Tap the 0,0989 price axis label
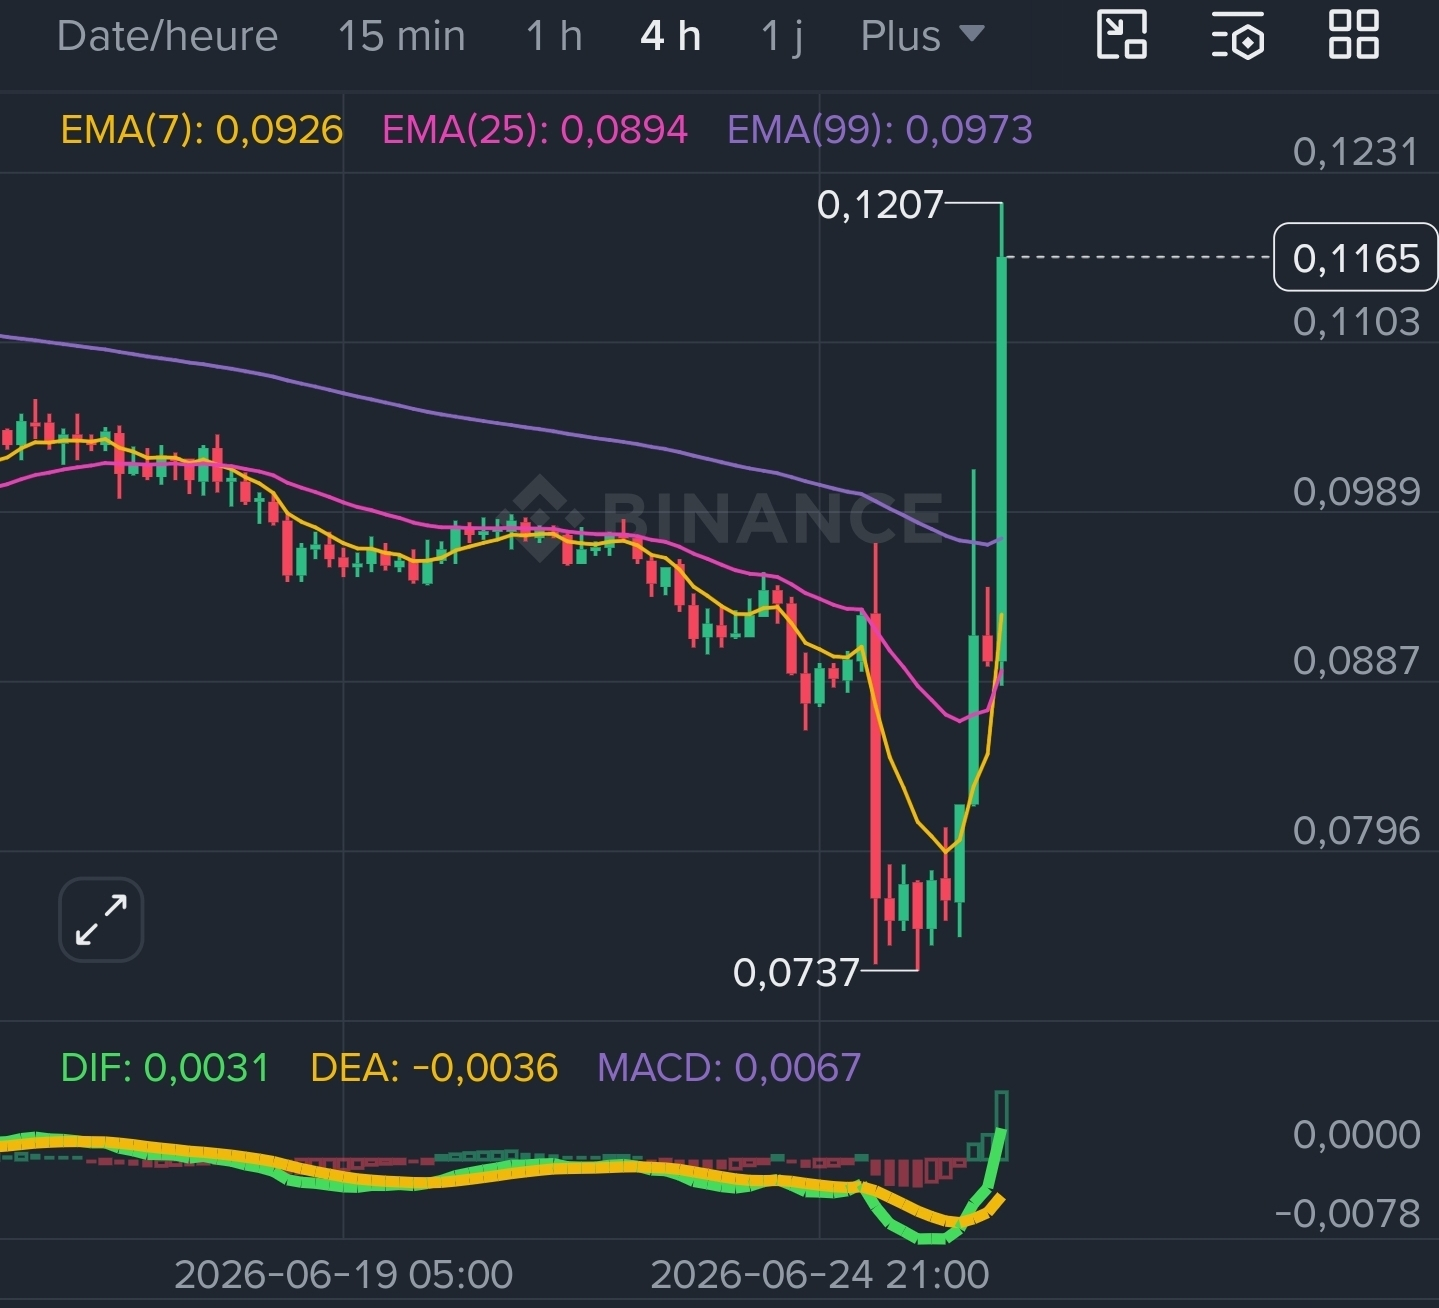The image size is (1439, 1308). coord(1356,492)
